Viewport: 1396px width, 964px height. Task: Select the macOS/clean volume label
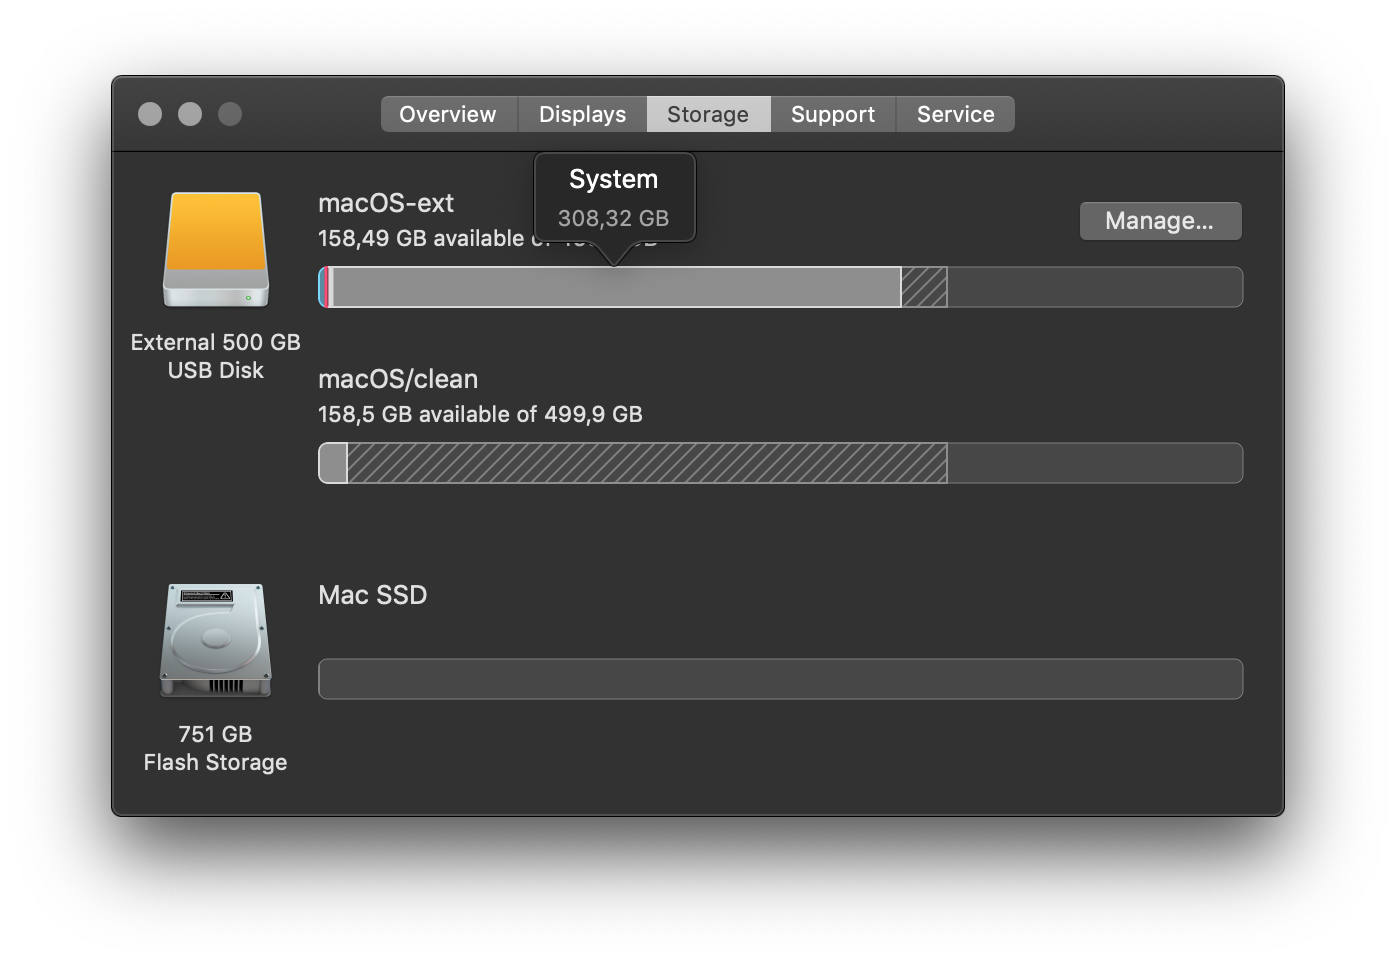[x=397, y=379]
